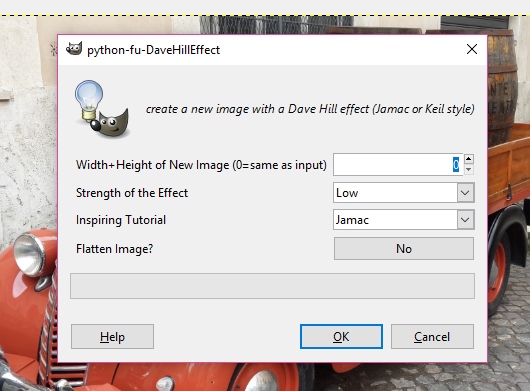530x391 pixels.
Task: Click the 'Width+Height of New Image' label
Action: click(x=201, y=165)
